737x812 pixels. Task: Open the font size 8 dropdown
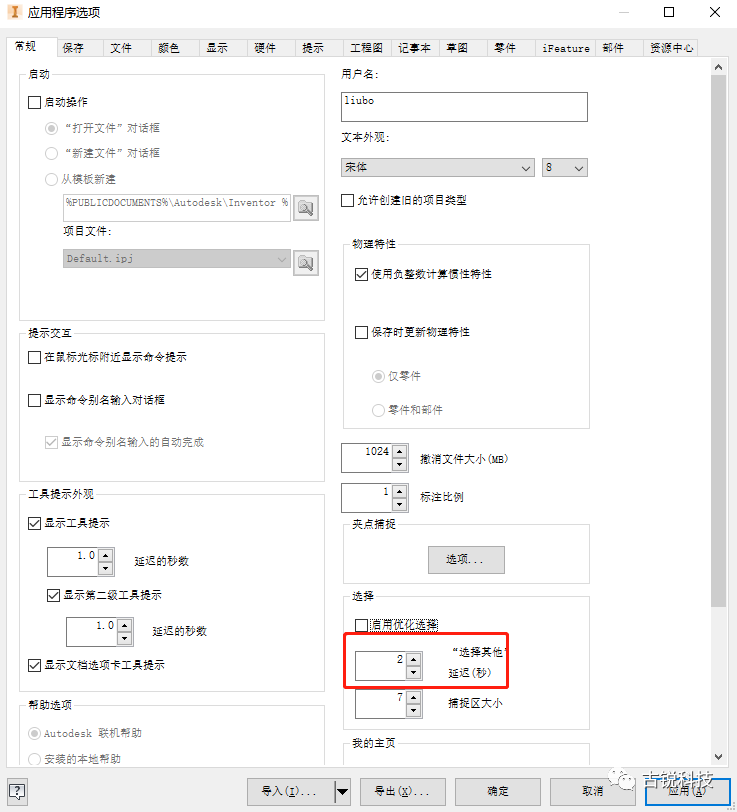[x=565, y=168]
